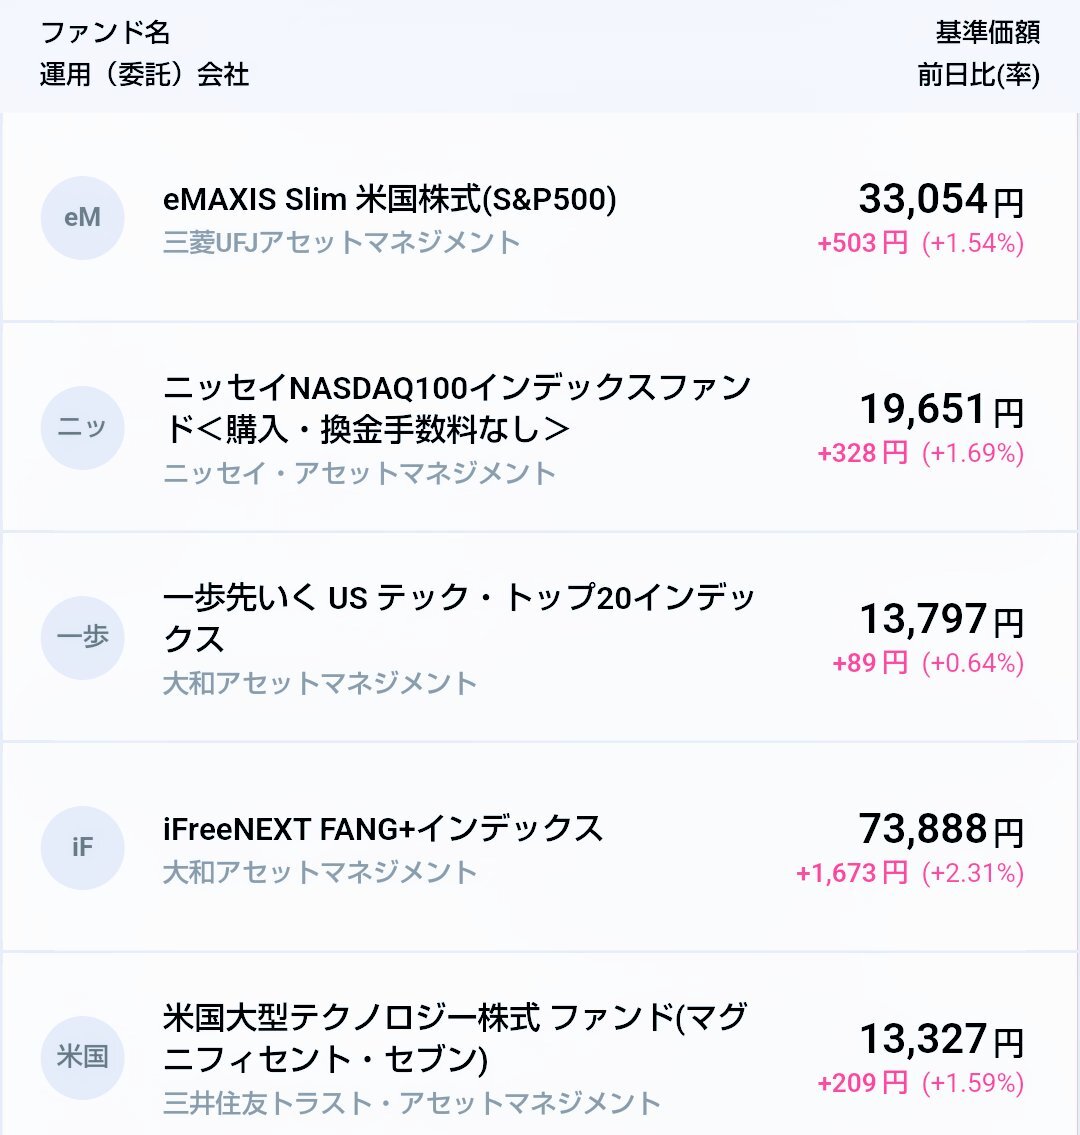This screenshot has width=1080, height=1135.
Task: Select the 73,888円 price value
Action: click(941, 829)
